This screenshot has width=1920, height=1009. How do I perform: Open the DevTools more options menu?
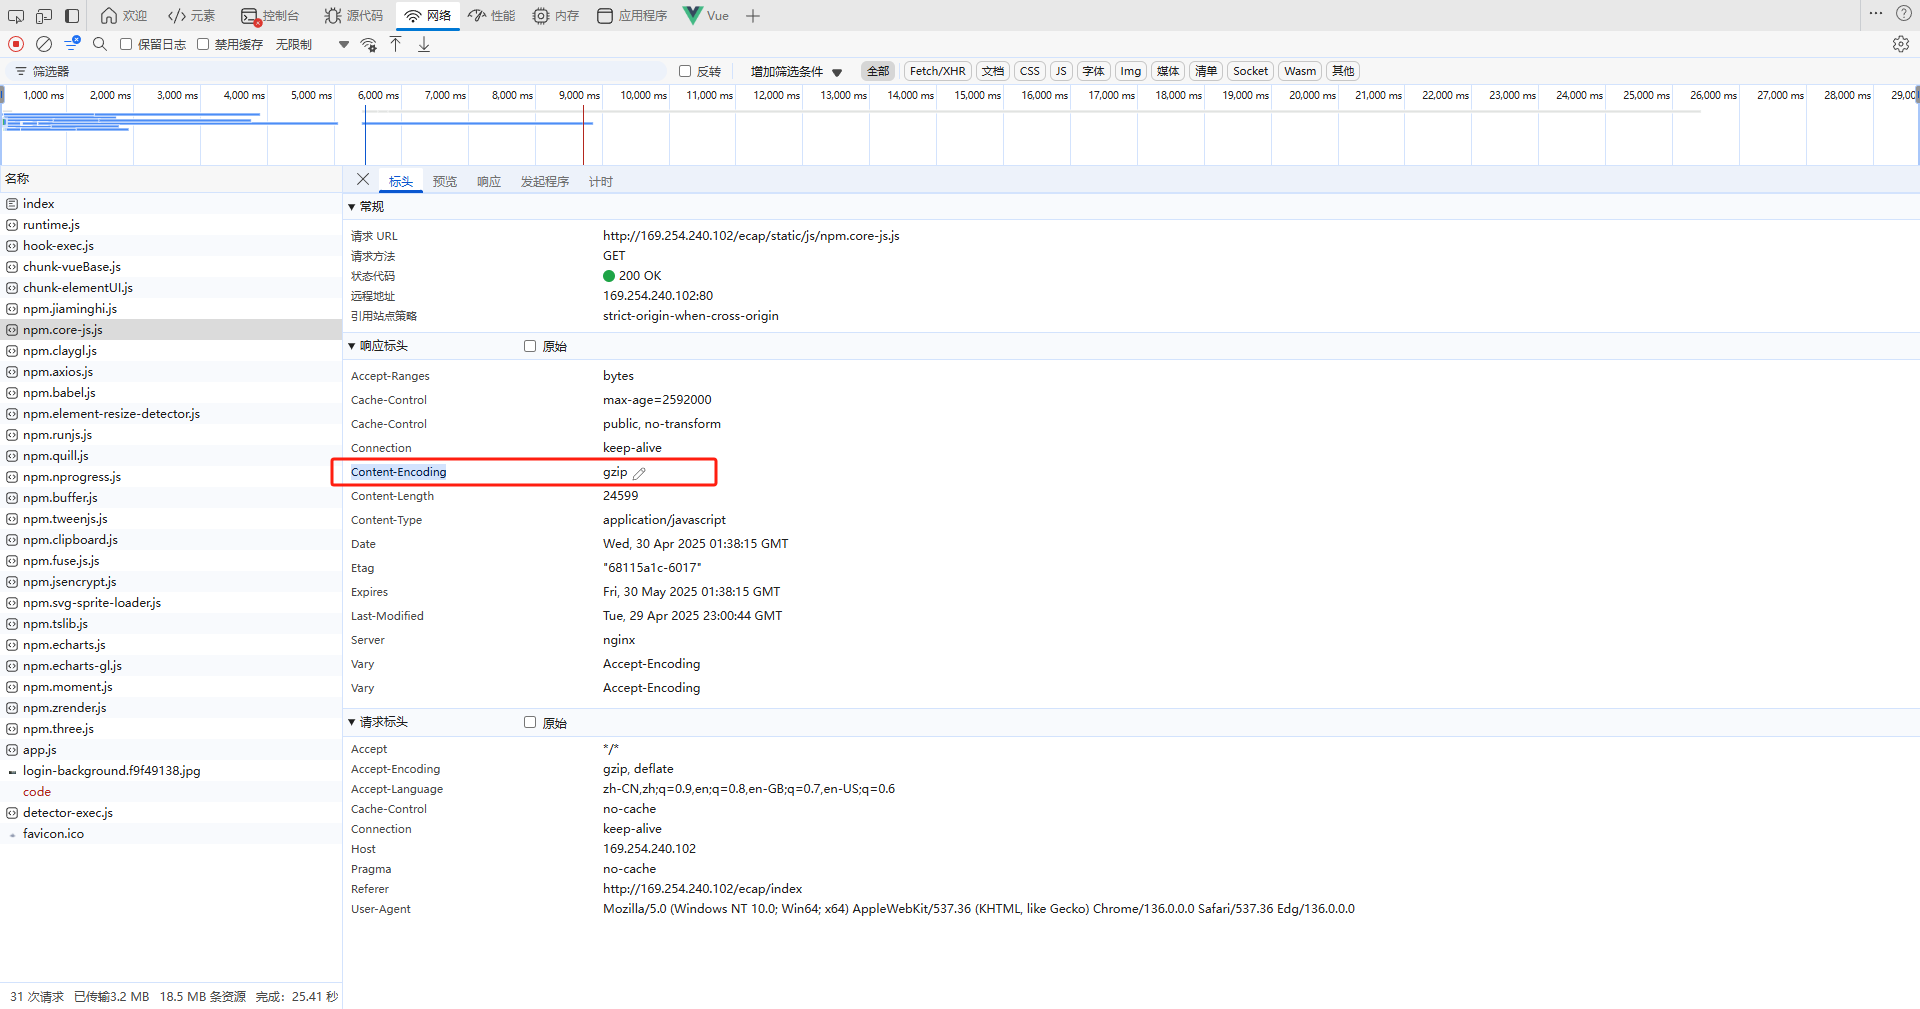click(x=1876, y=14)
